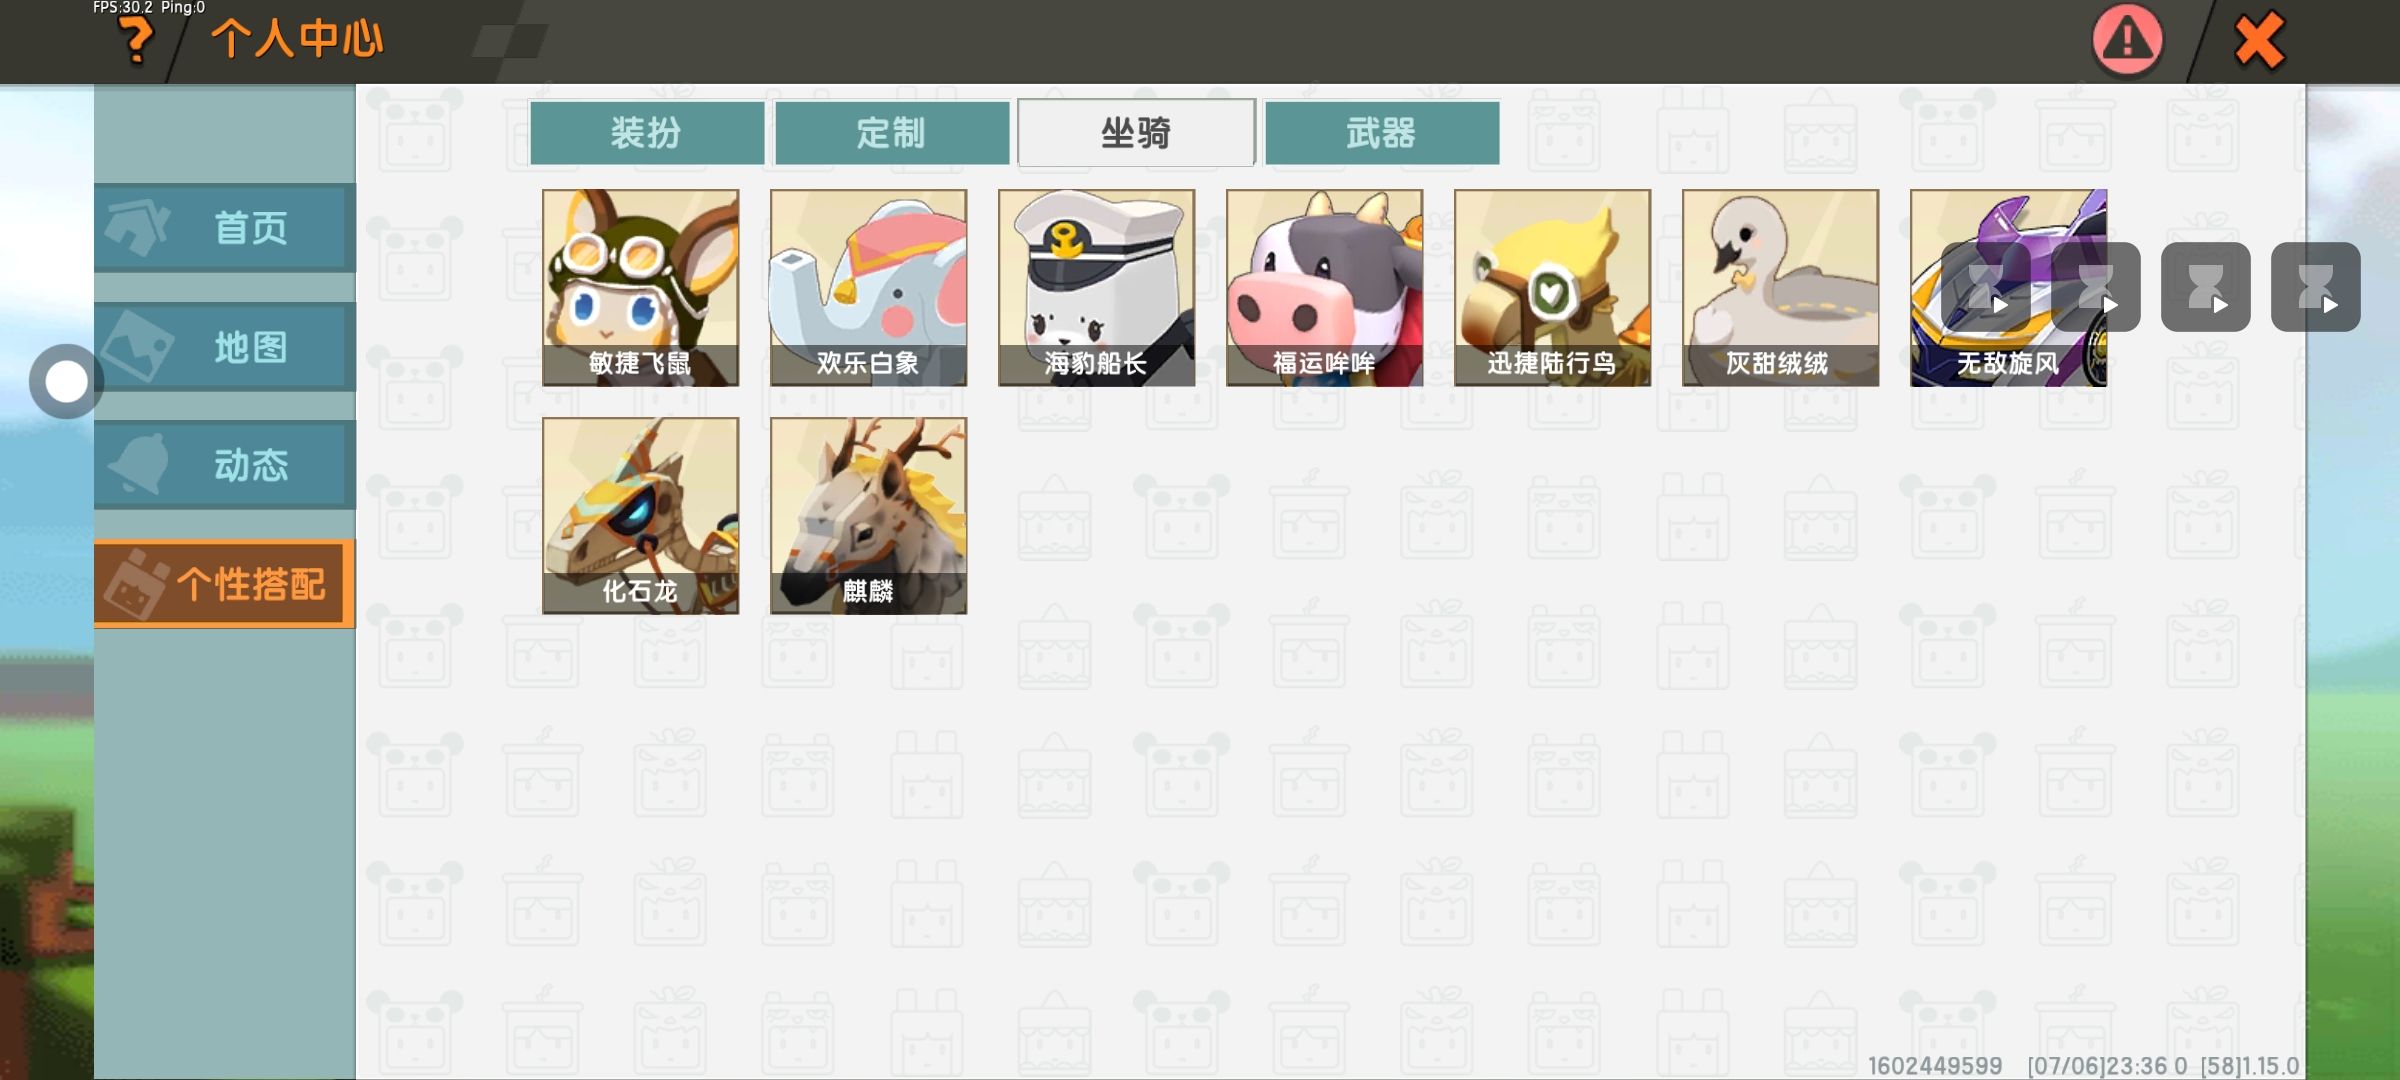Switch to the 武器 weapons tab
This screenshot has width=2400, height=1080.
(x=1382, y=132)
